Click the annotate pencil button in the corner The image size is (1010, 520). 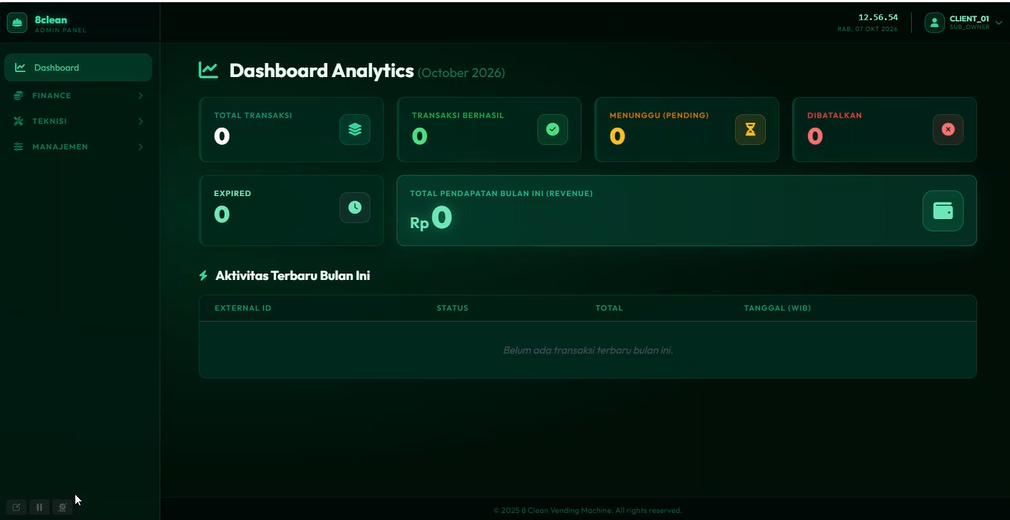coord(17,507)
